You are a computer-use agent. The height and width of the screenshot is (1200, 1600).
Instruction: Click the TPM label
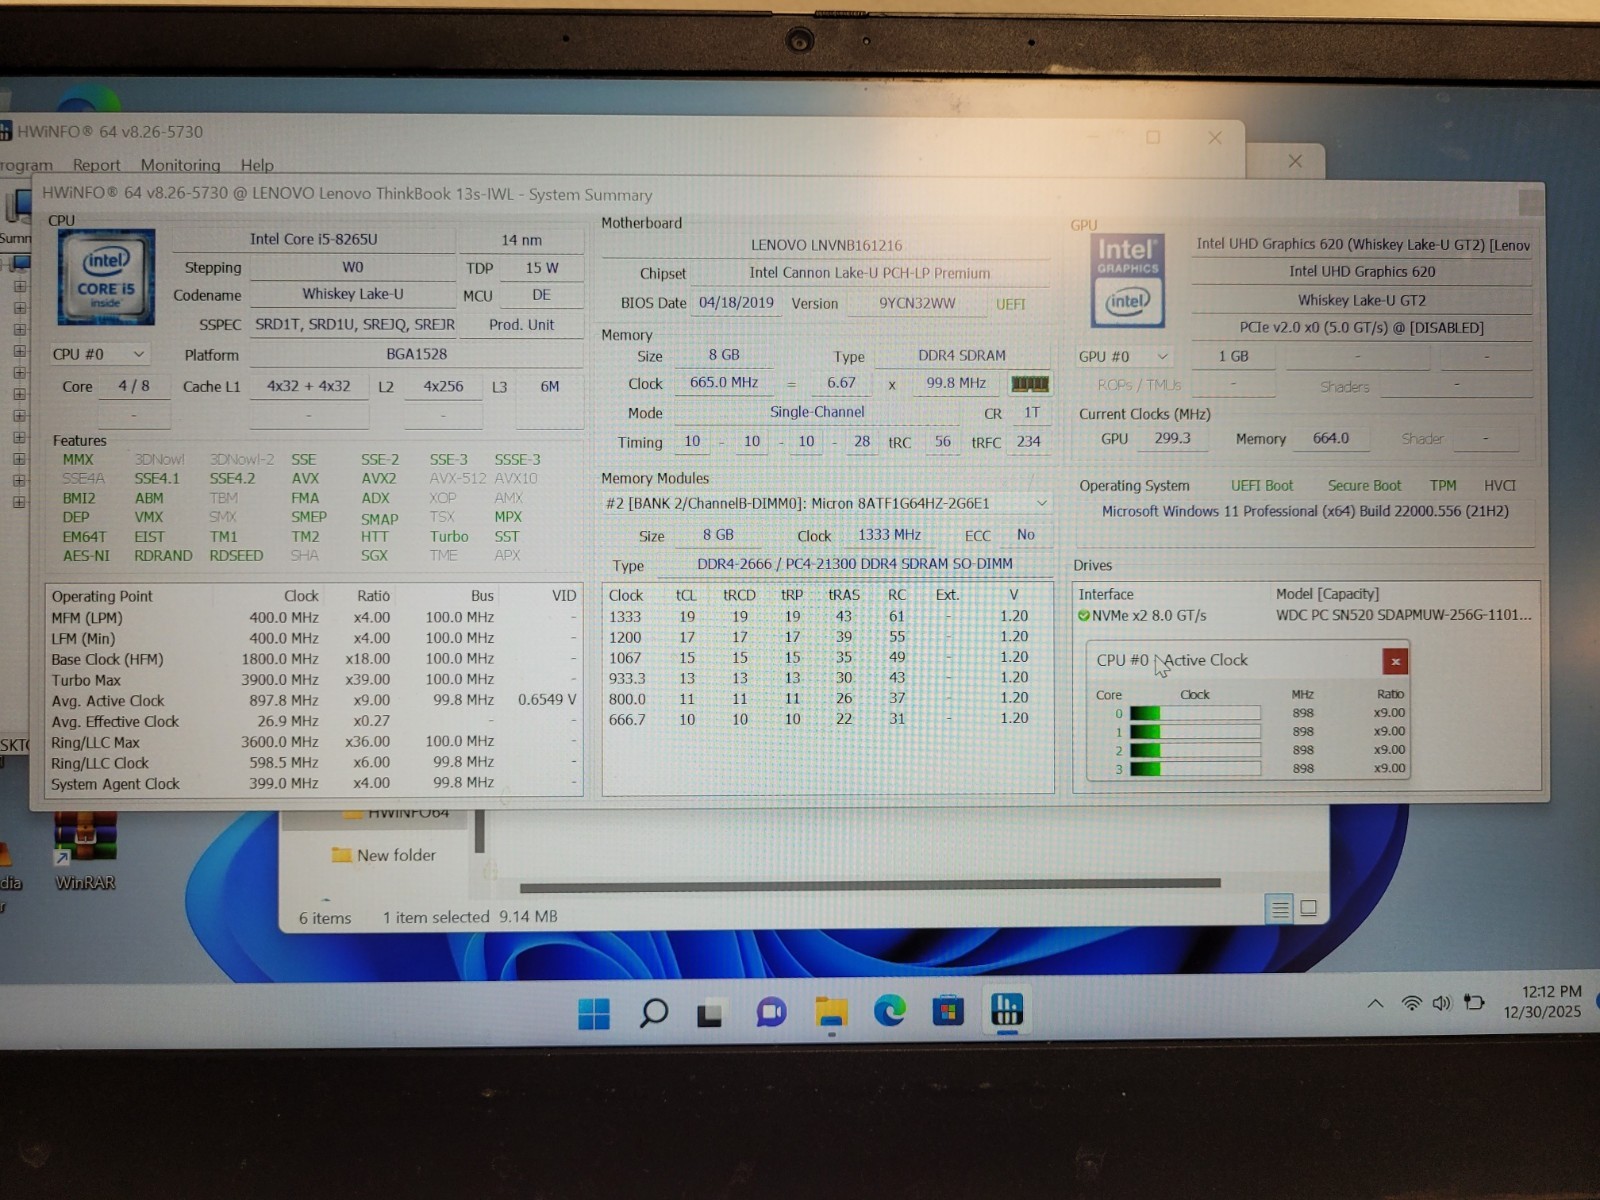pos(1443,486)
